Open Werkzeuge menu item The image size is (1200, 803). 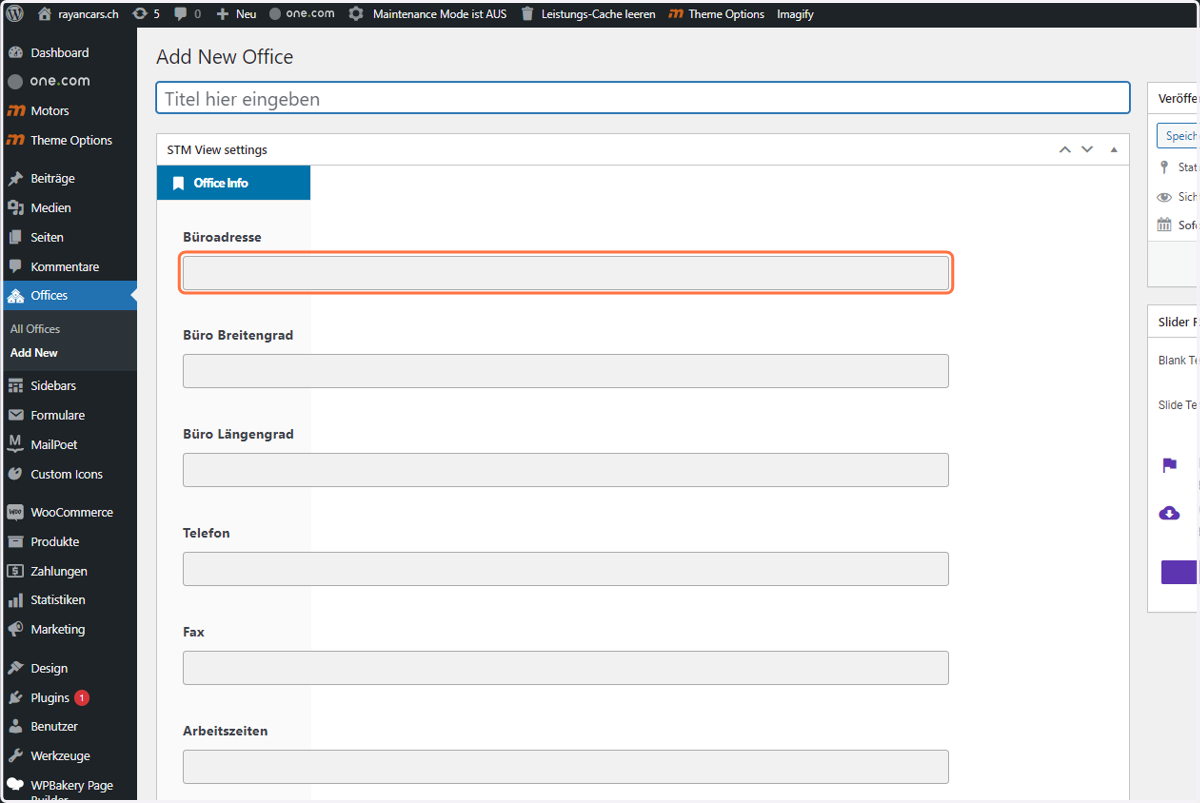(x=68, y=756)
